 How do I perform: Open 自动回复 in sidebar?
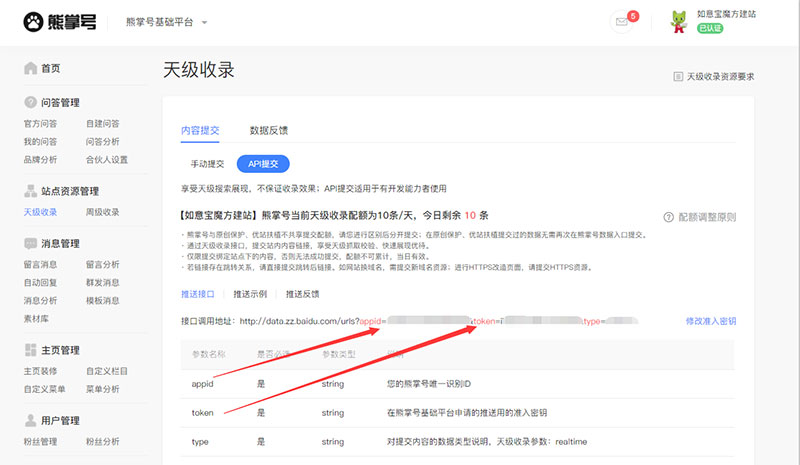pyautogui.click(x=40, y=282)
